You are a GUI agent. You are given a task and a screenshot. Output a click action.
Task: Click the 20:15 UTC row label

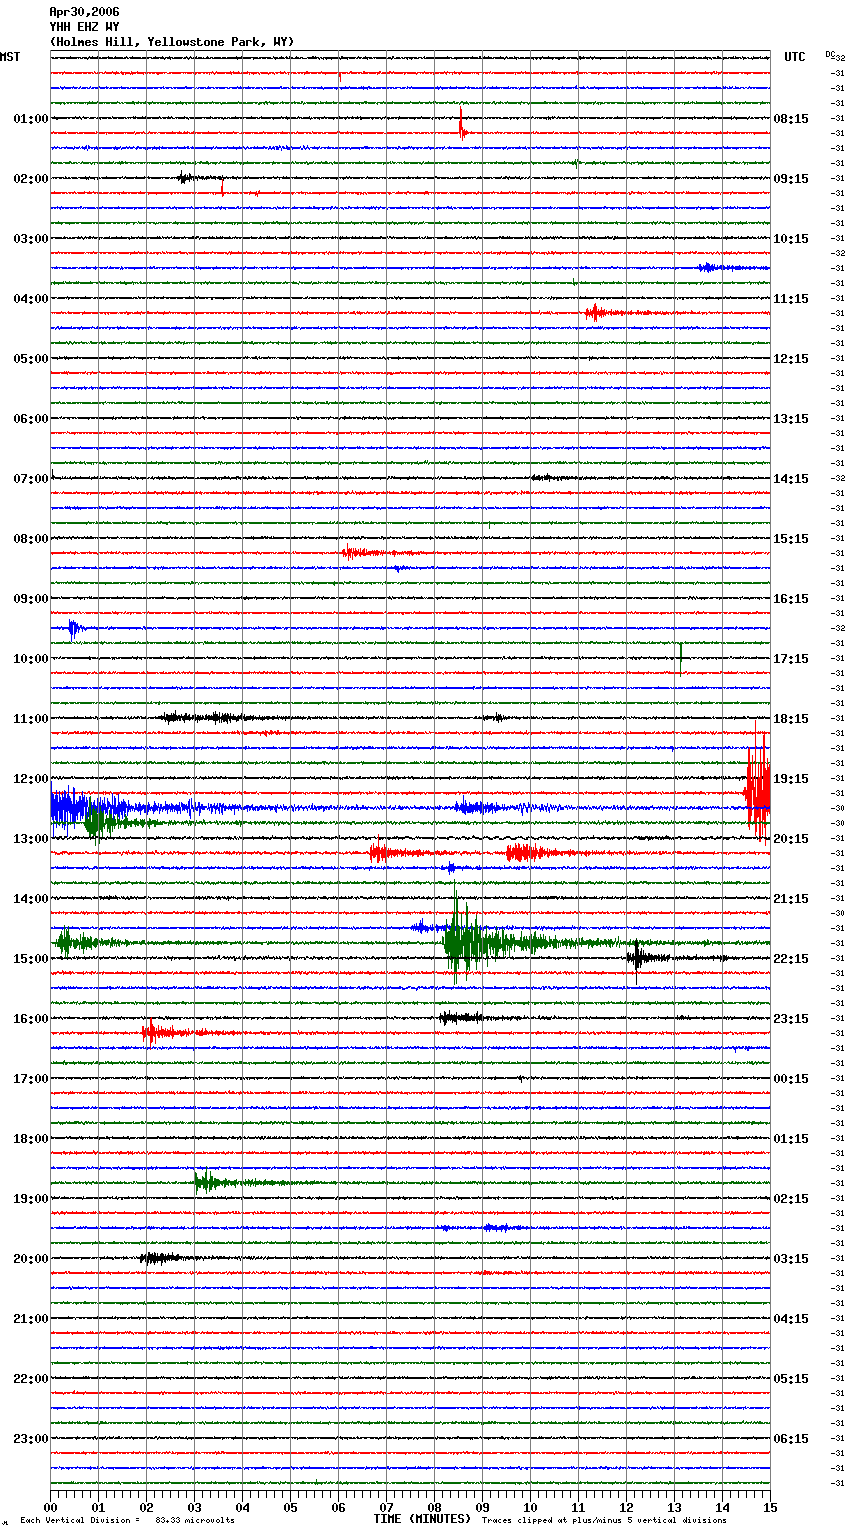pos(791,839)
